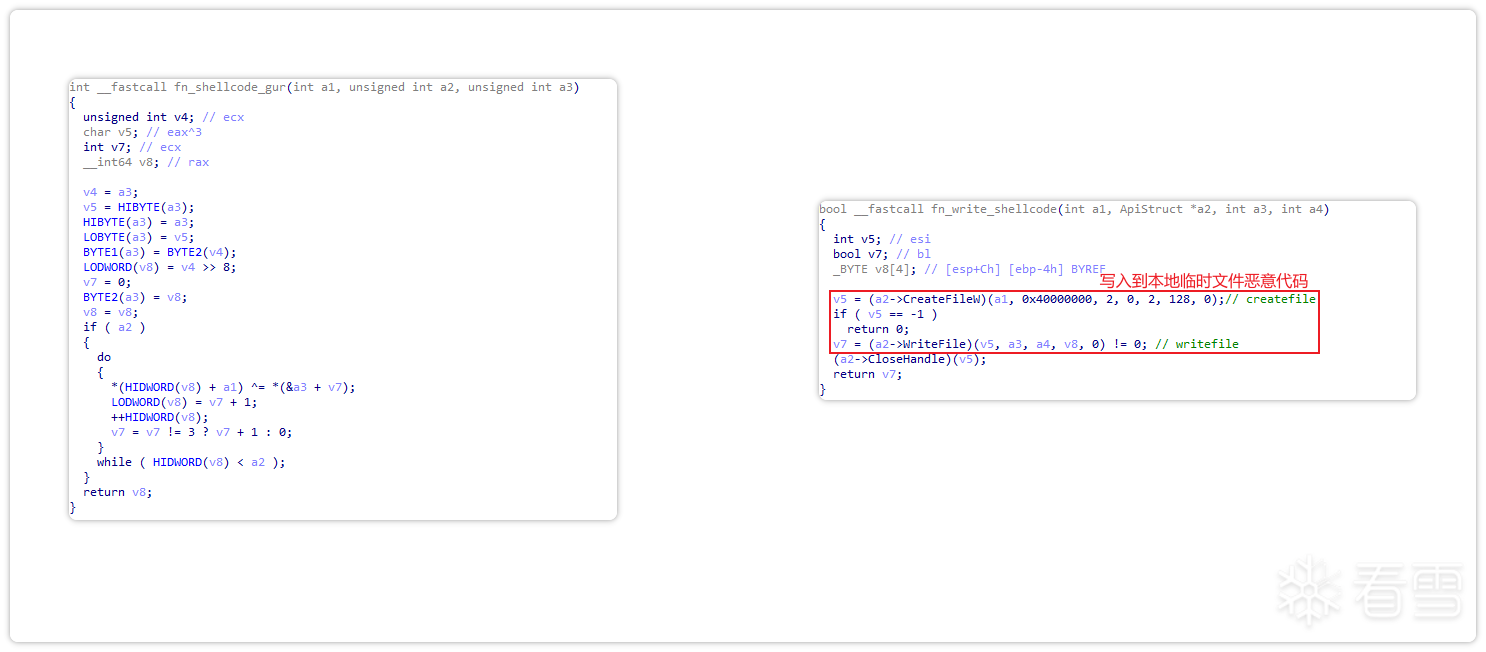Image resolution: width=1486 pixels, height=652 pixels.
Task: Select the 'int v7; // ecx' declaration line
Action: tap(132, 147)
